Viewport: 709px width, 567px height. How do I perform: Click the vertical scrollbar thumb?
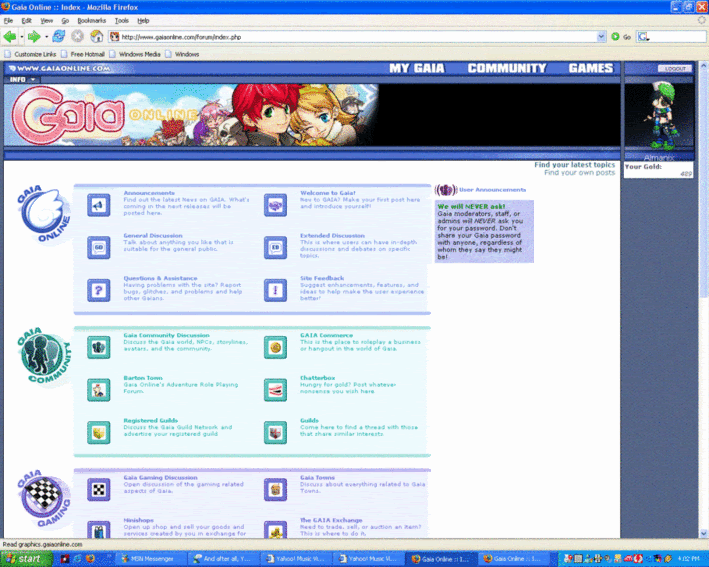coord(704,183)
